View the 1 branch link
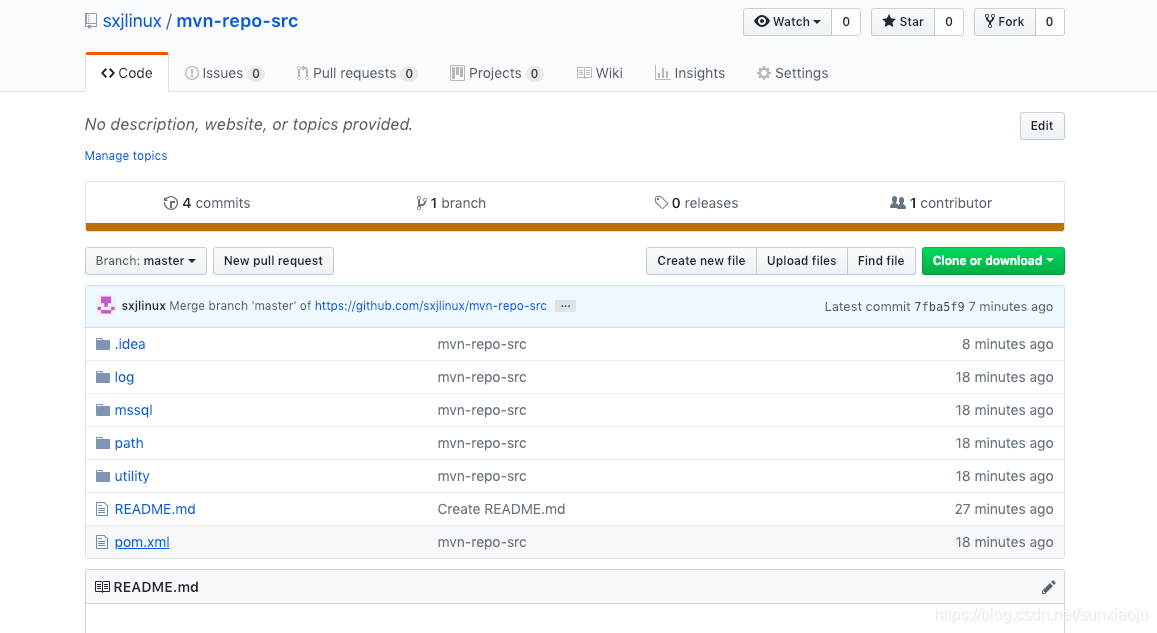The height and width of the screenshot is (633, 1157). tap(451, 203)
